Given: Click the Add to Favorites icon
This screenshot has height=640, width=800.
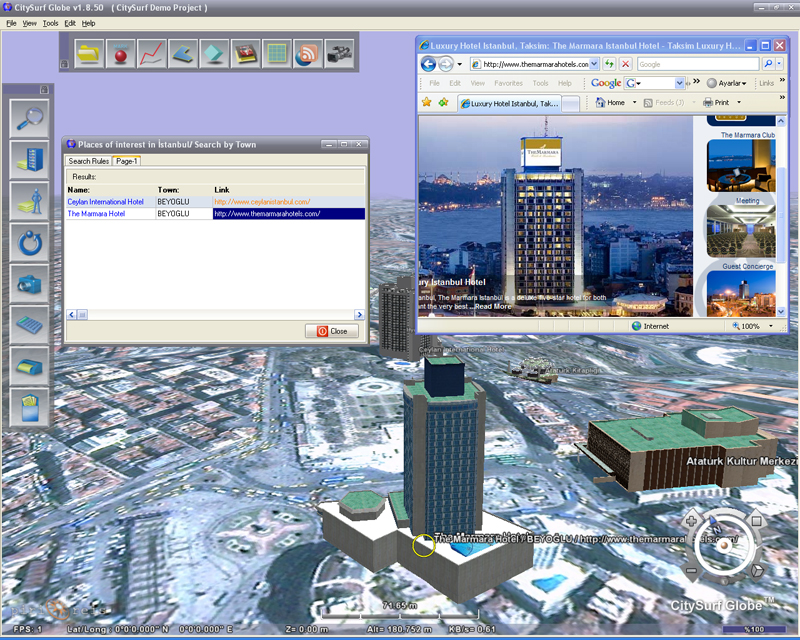Looking at the screenshot, I should pos(443,103).
